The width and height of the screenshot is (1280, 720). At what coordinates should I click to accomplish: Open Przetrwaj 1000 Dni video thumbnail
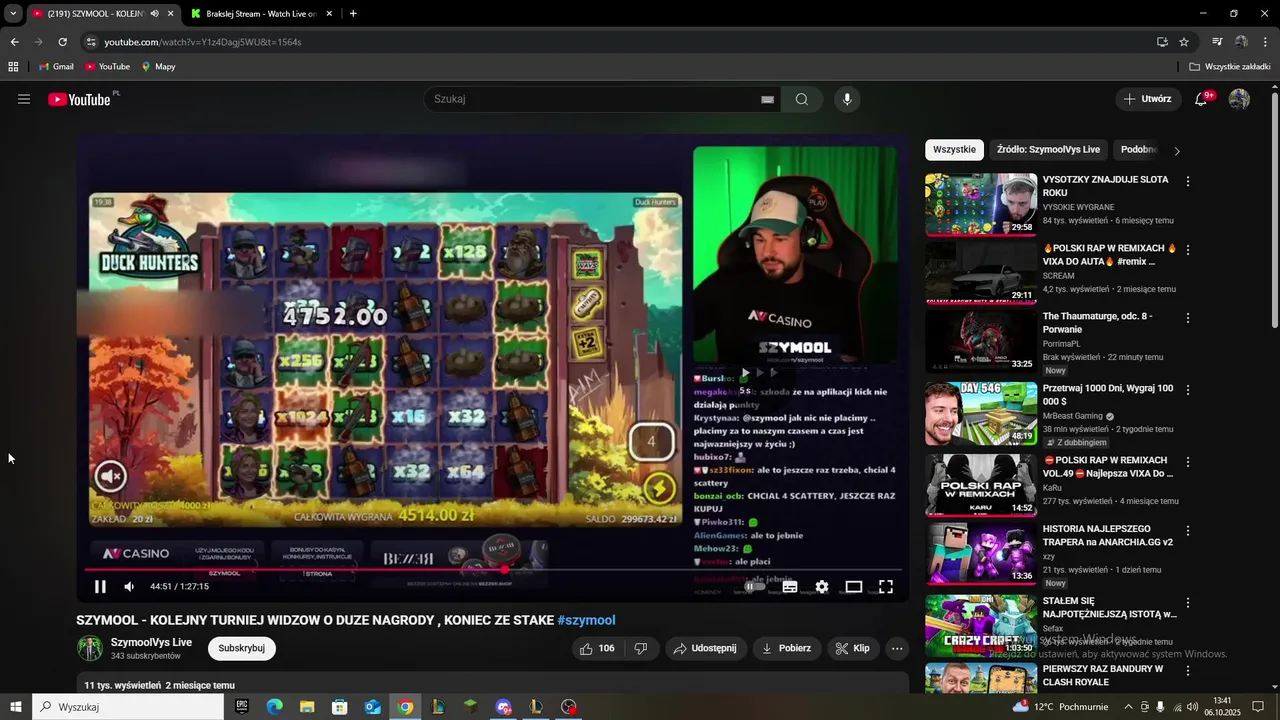981,414
